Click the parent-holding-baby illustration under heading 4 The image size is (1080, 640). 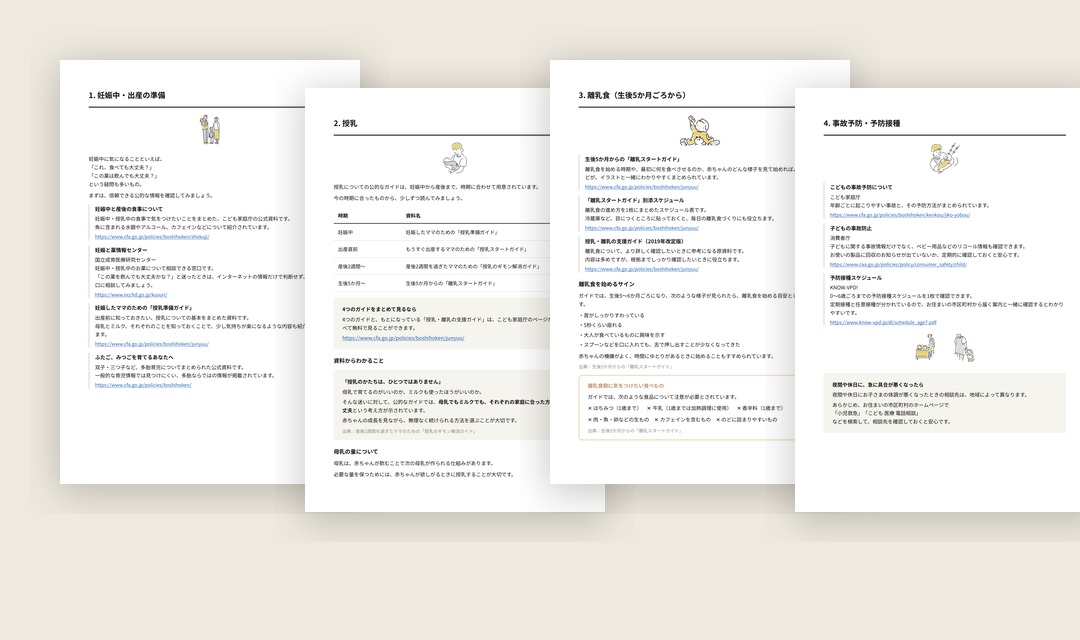click(944, 158)
